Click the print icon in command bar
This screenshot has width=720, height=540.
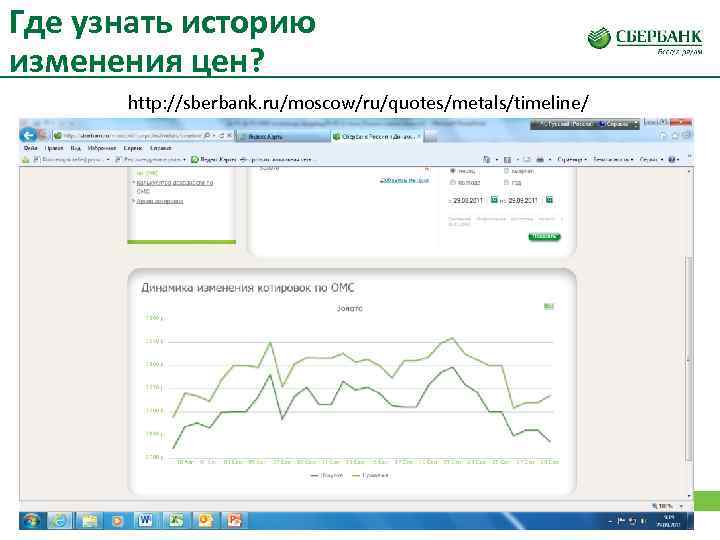540,159
